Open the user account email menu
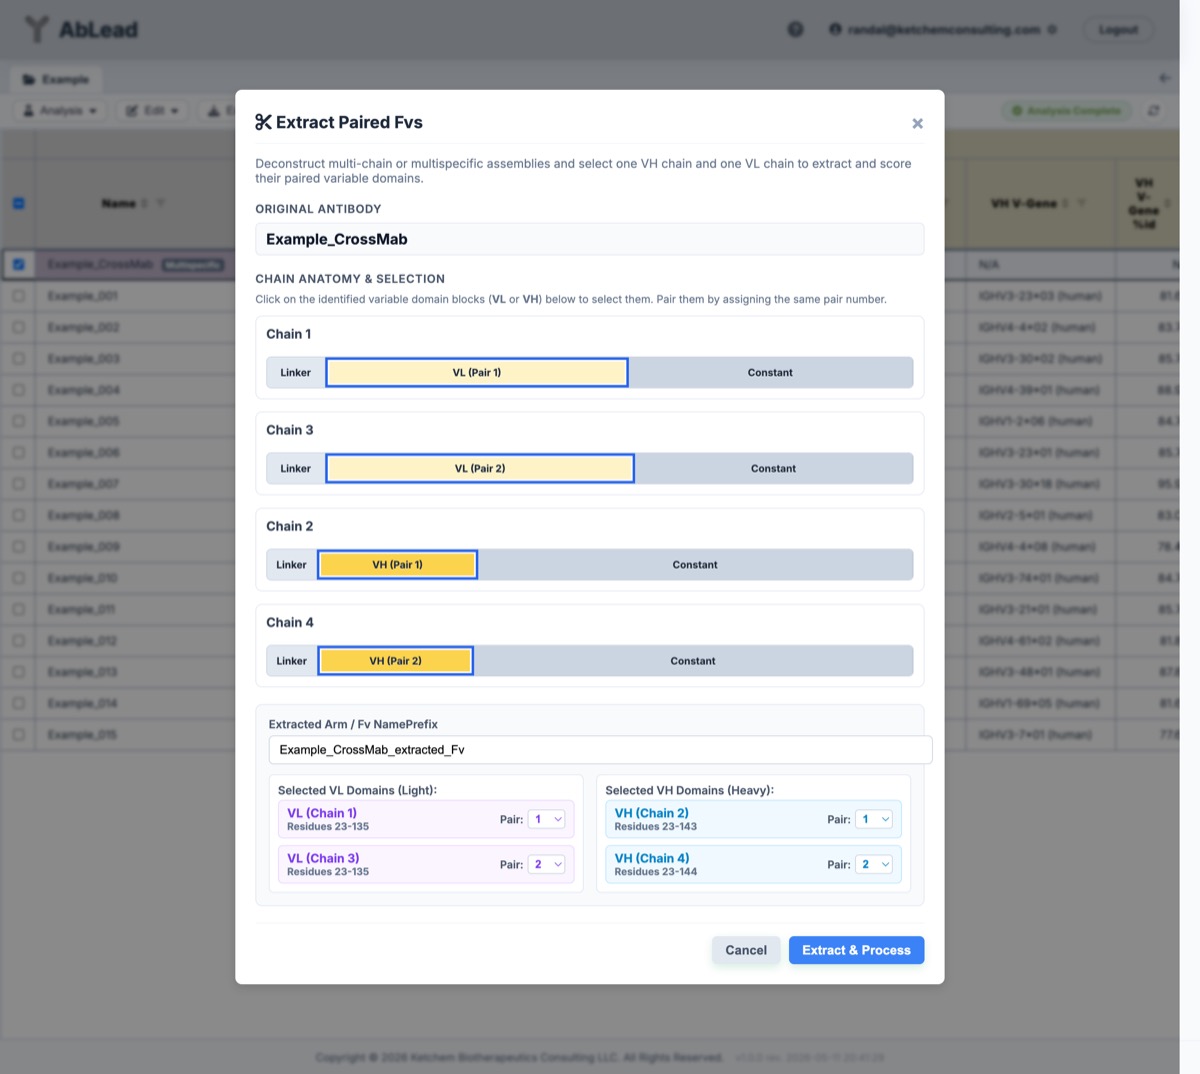1200x1074 pixels. (943, 29)
